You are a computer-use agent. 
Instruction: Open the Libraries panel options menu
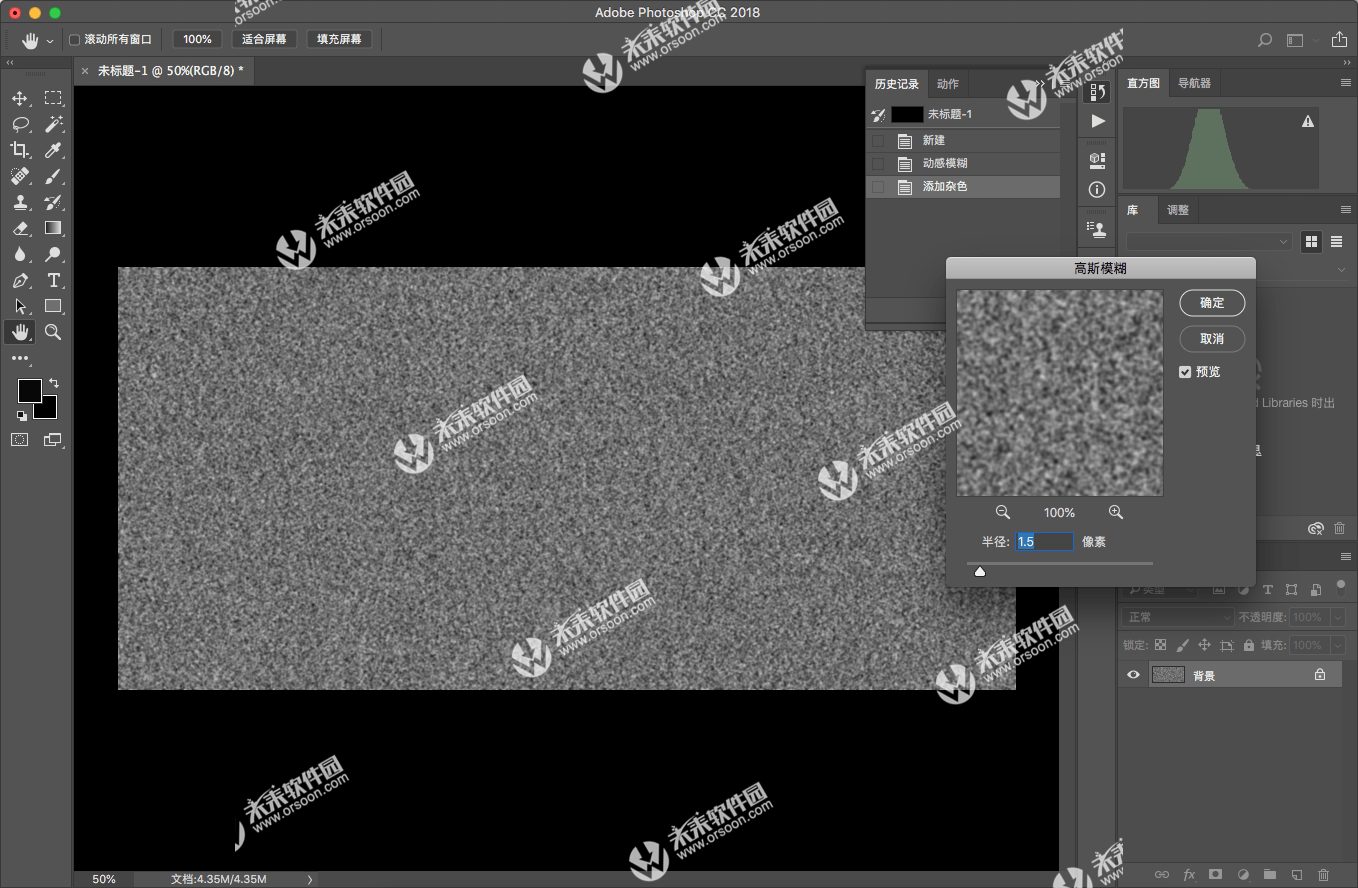coord(1345,210)
